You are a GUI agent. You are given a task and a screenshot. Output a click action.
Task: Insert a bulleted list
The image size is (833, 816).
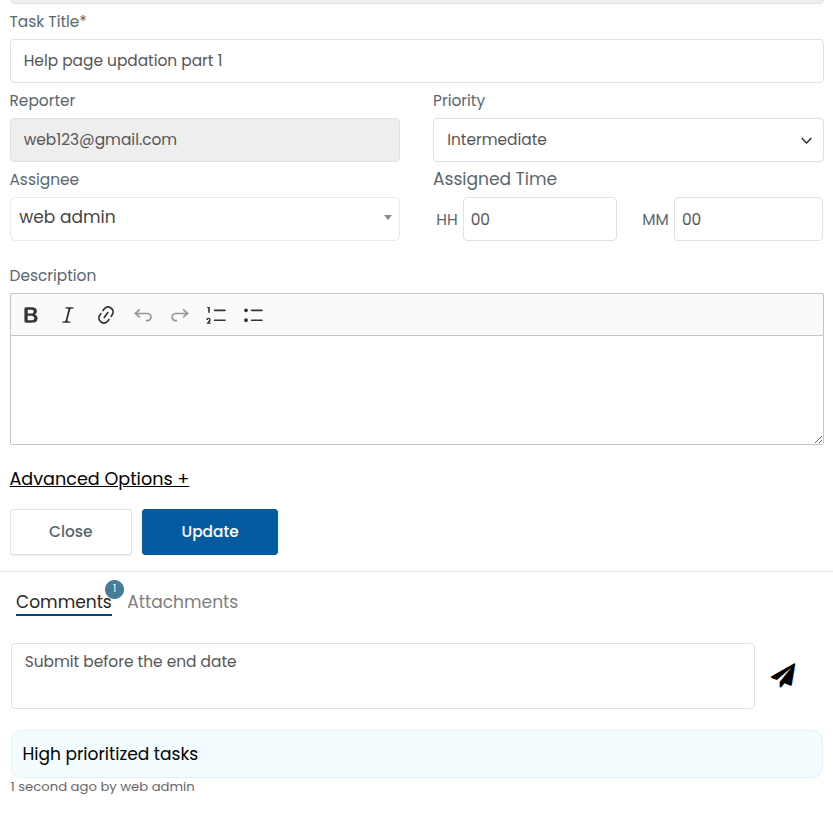point(253,315)
